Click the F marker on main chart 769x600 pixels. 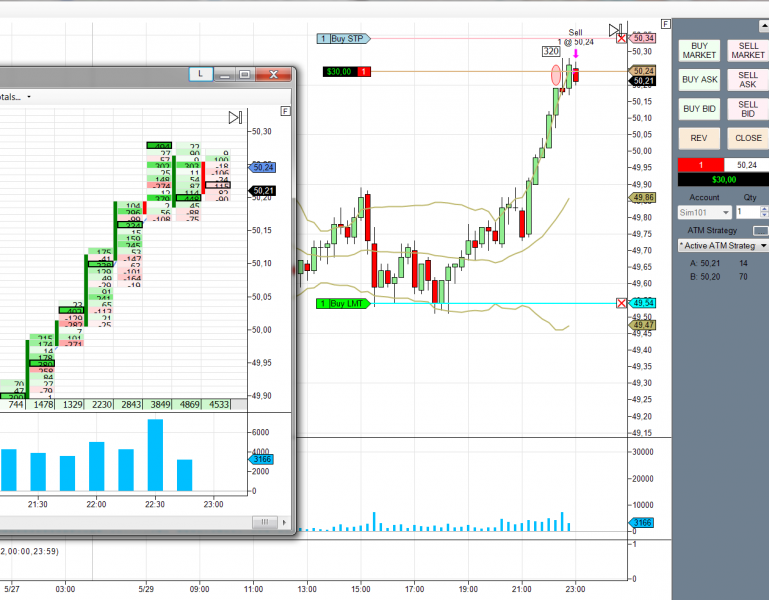(x=666, y=24)
